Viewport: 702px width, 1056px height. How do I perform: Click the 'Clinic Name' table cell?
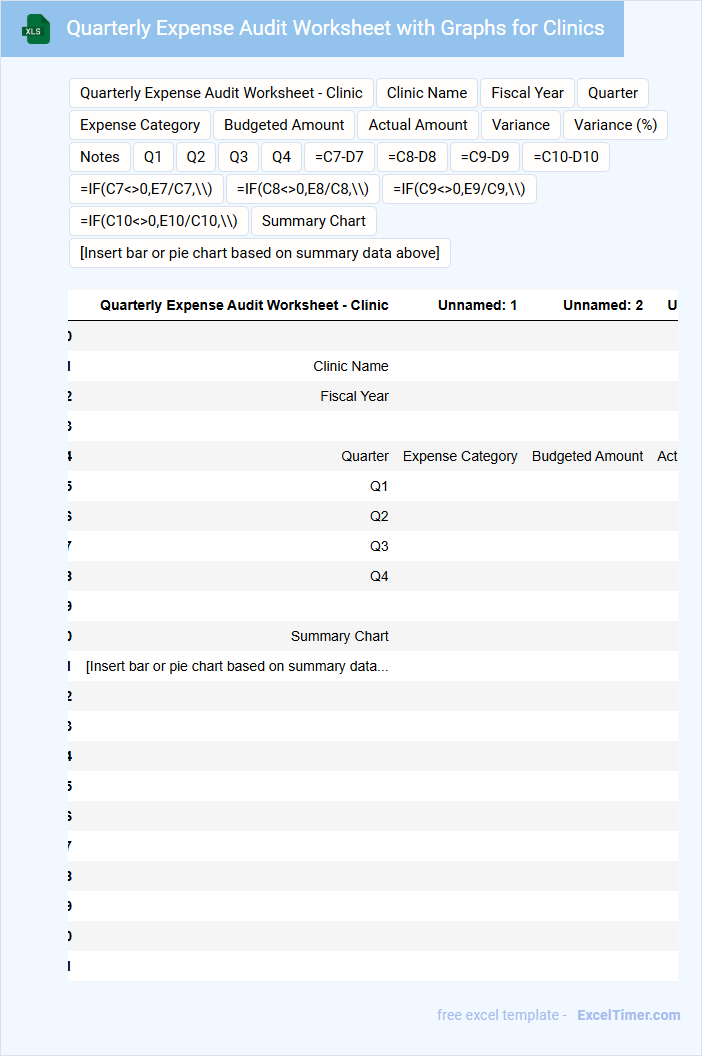coord(350,366)
